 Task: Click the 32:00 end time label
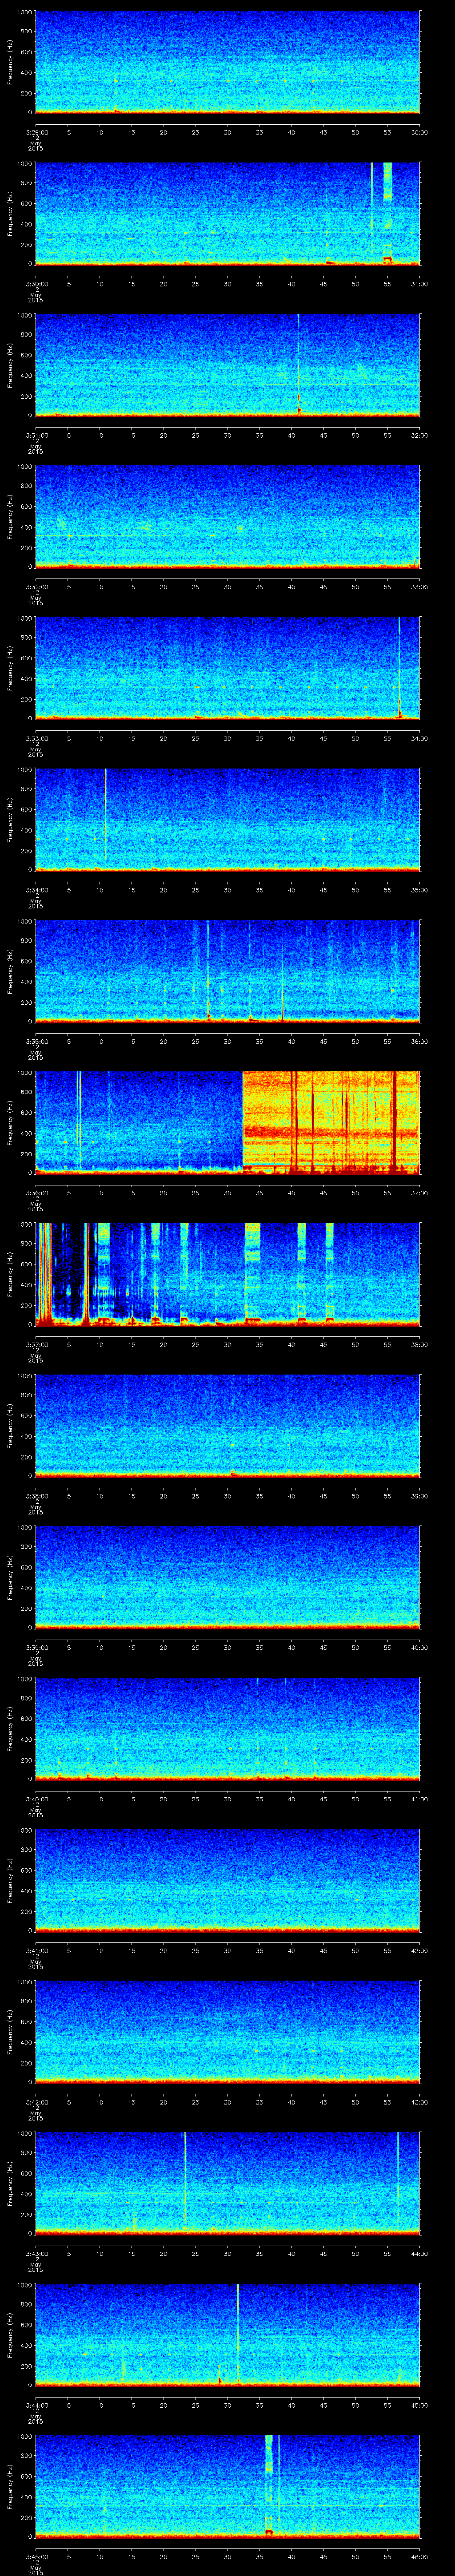tap(420, 435)
